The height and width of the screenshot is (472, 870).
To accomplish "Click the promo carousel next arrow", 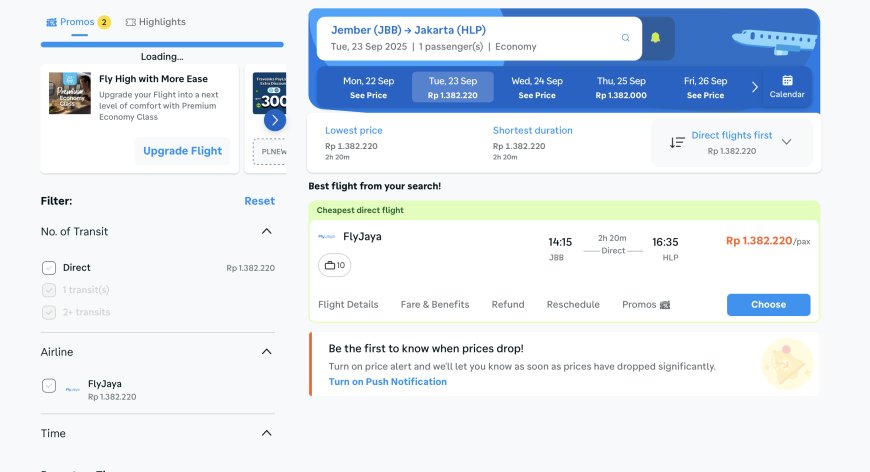I will [x=275, y=120].
